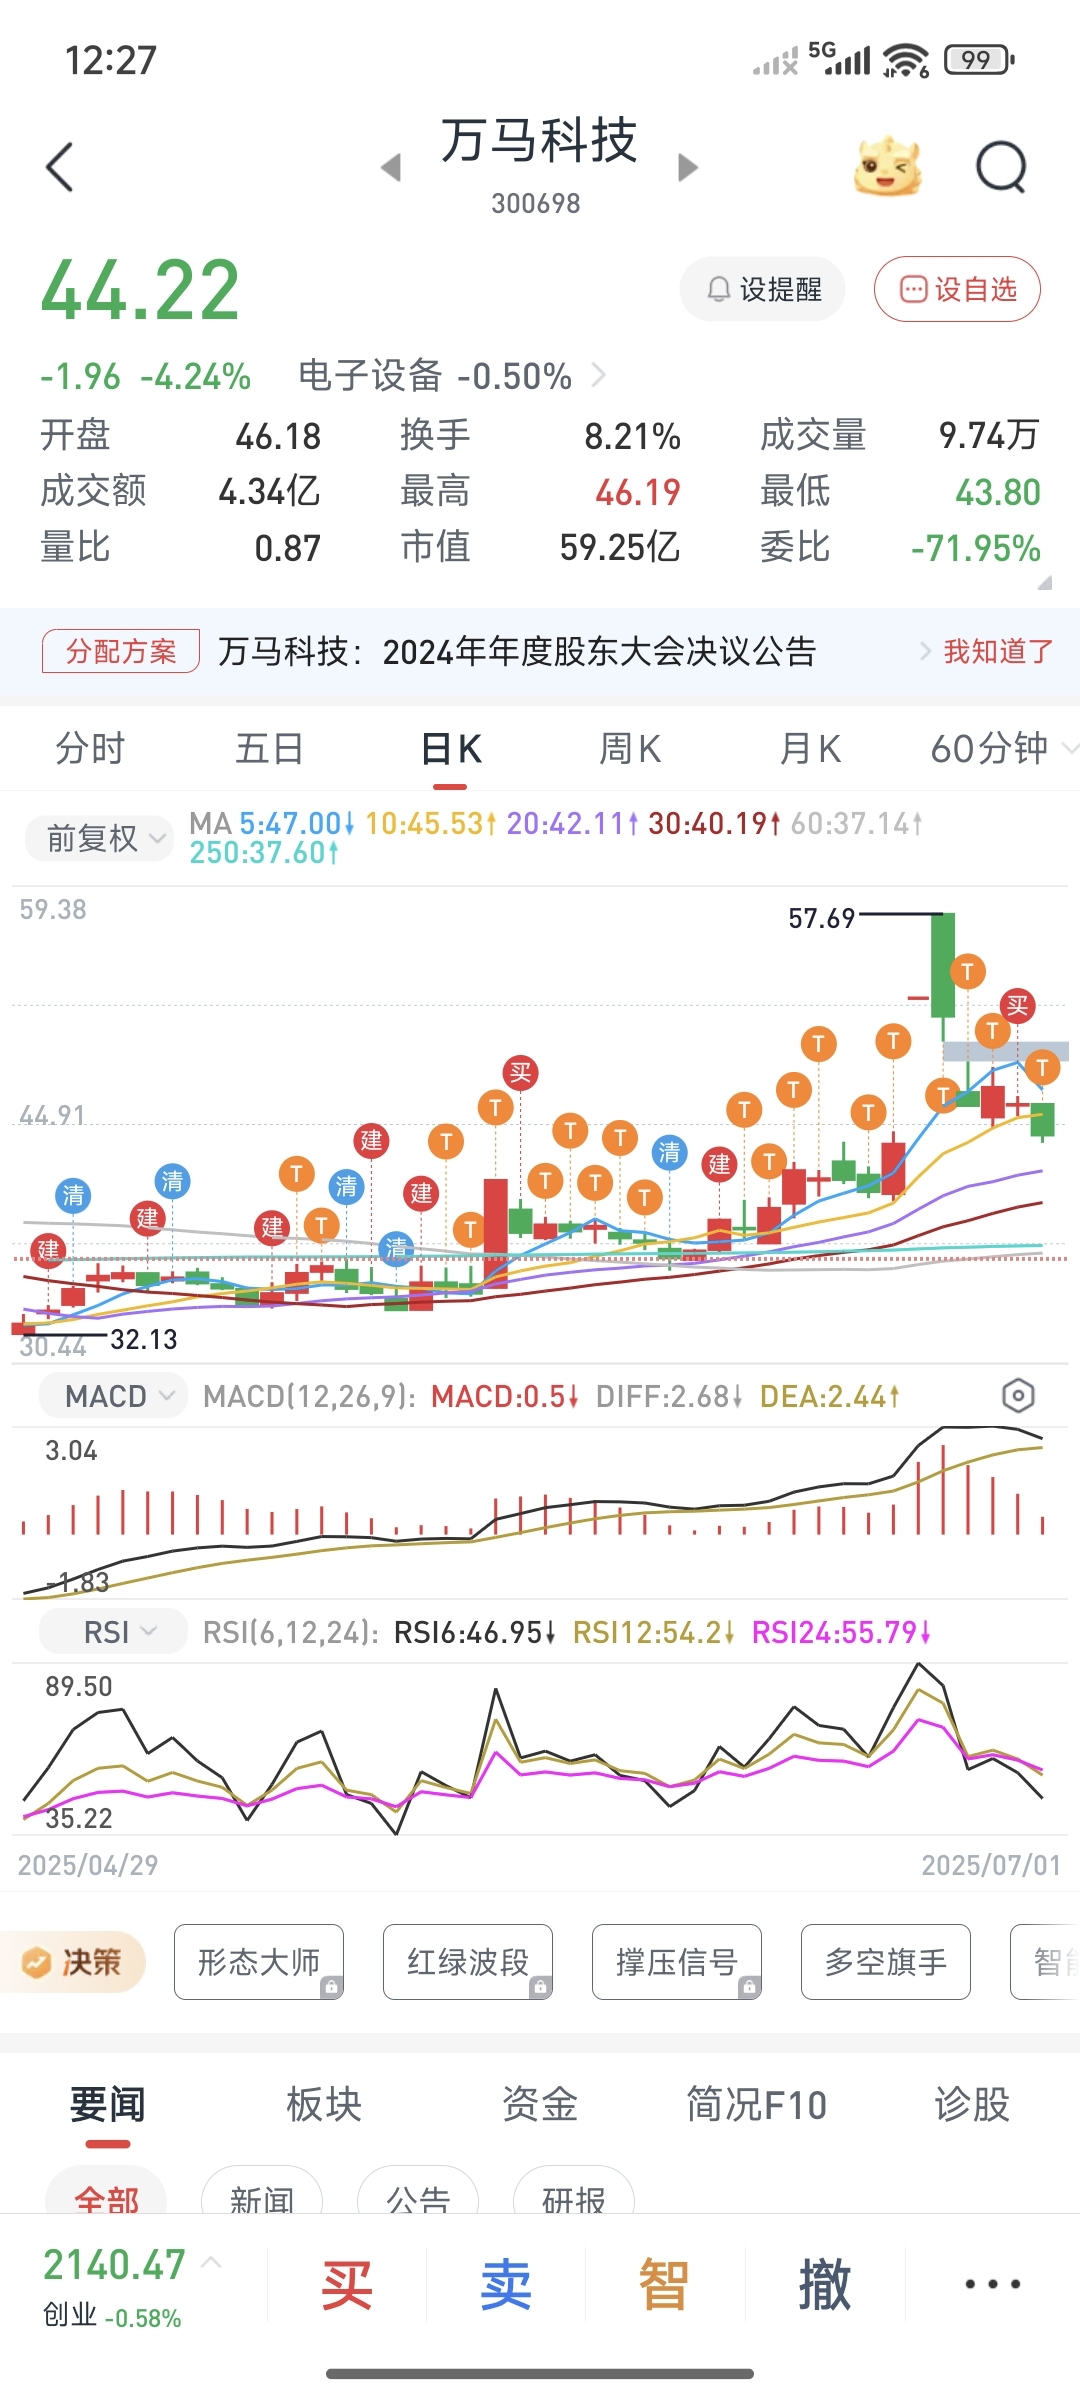
Task: Open the 60分钟 period dropdown
Action: pos(1003,748)
